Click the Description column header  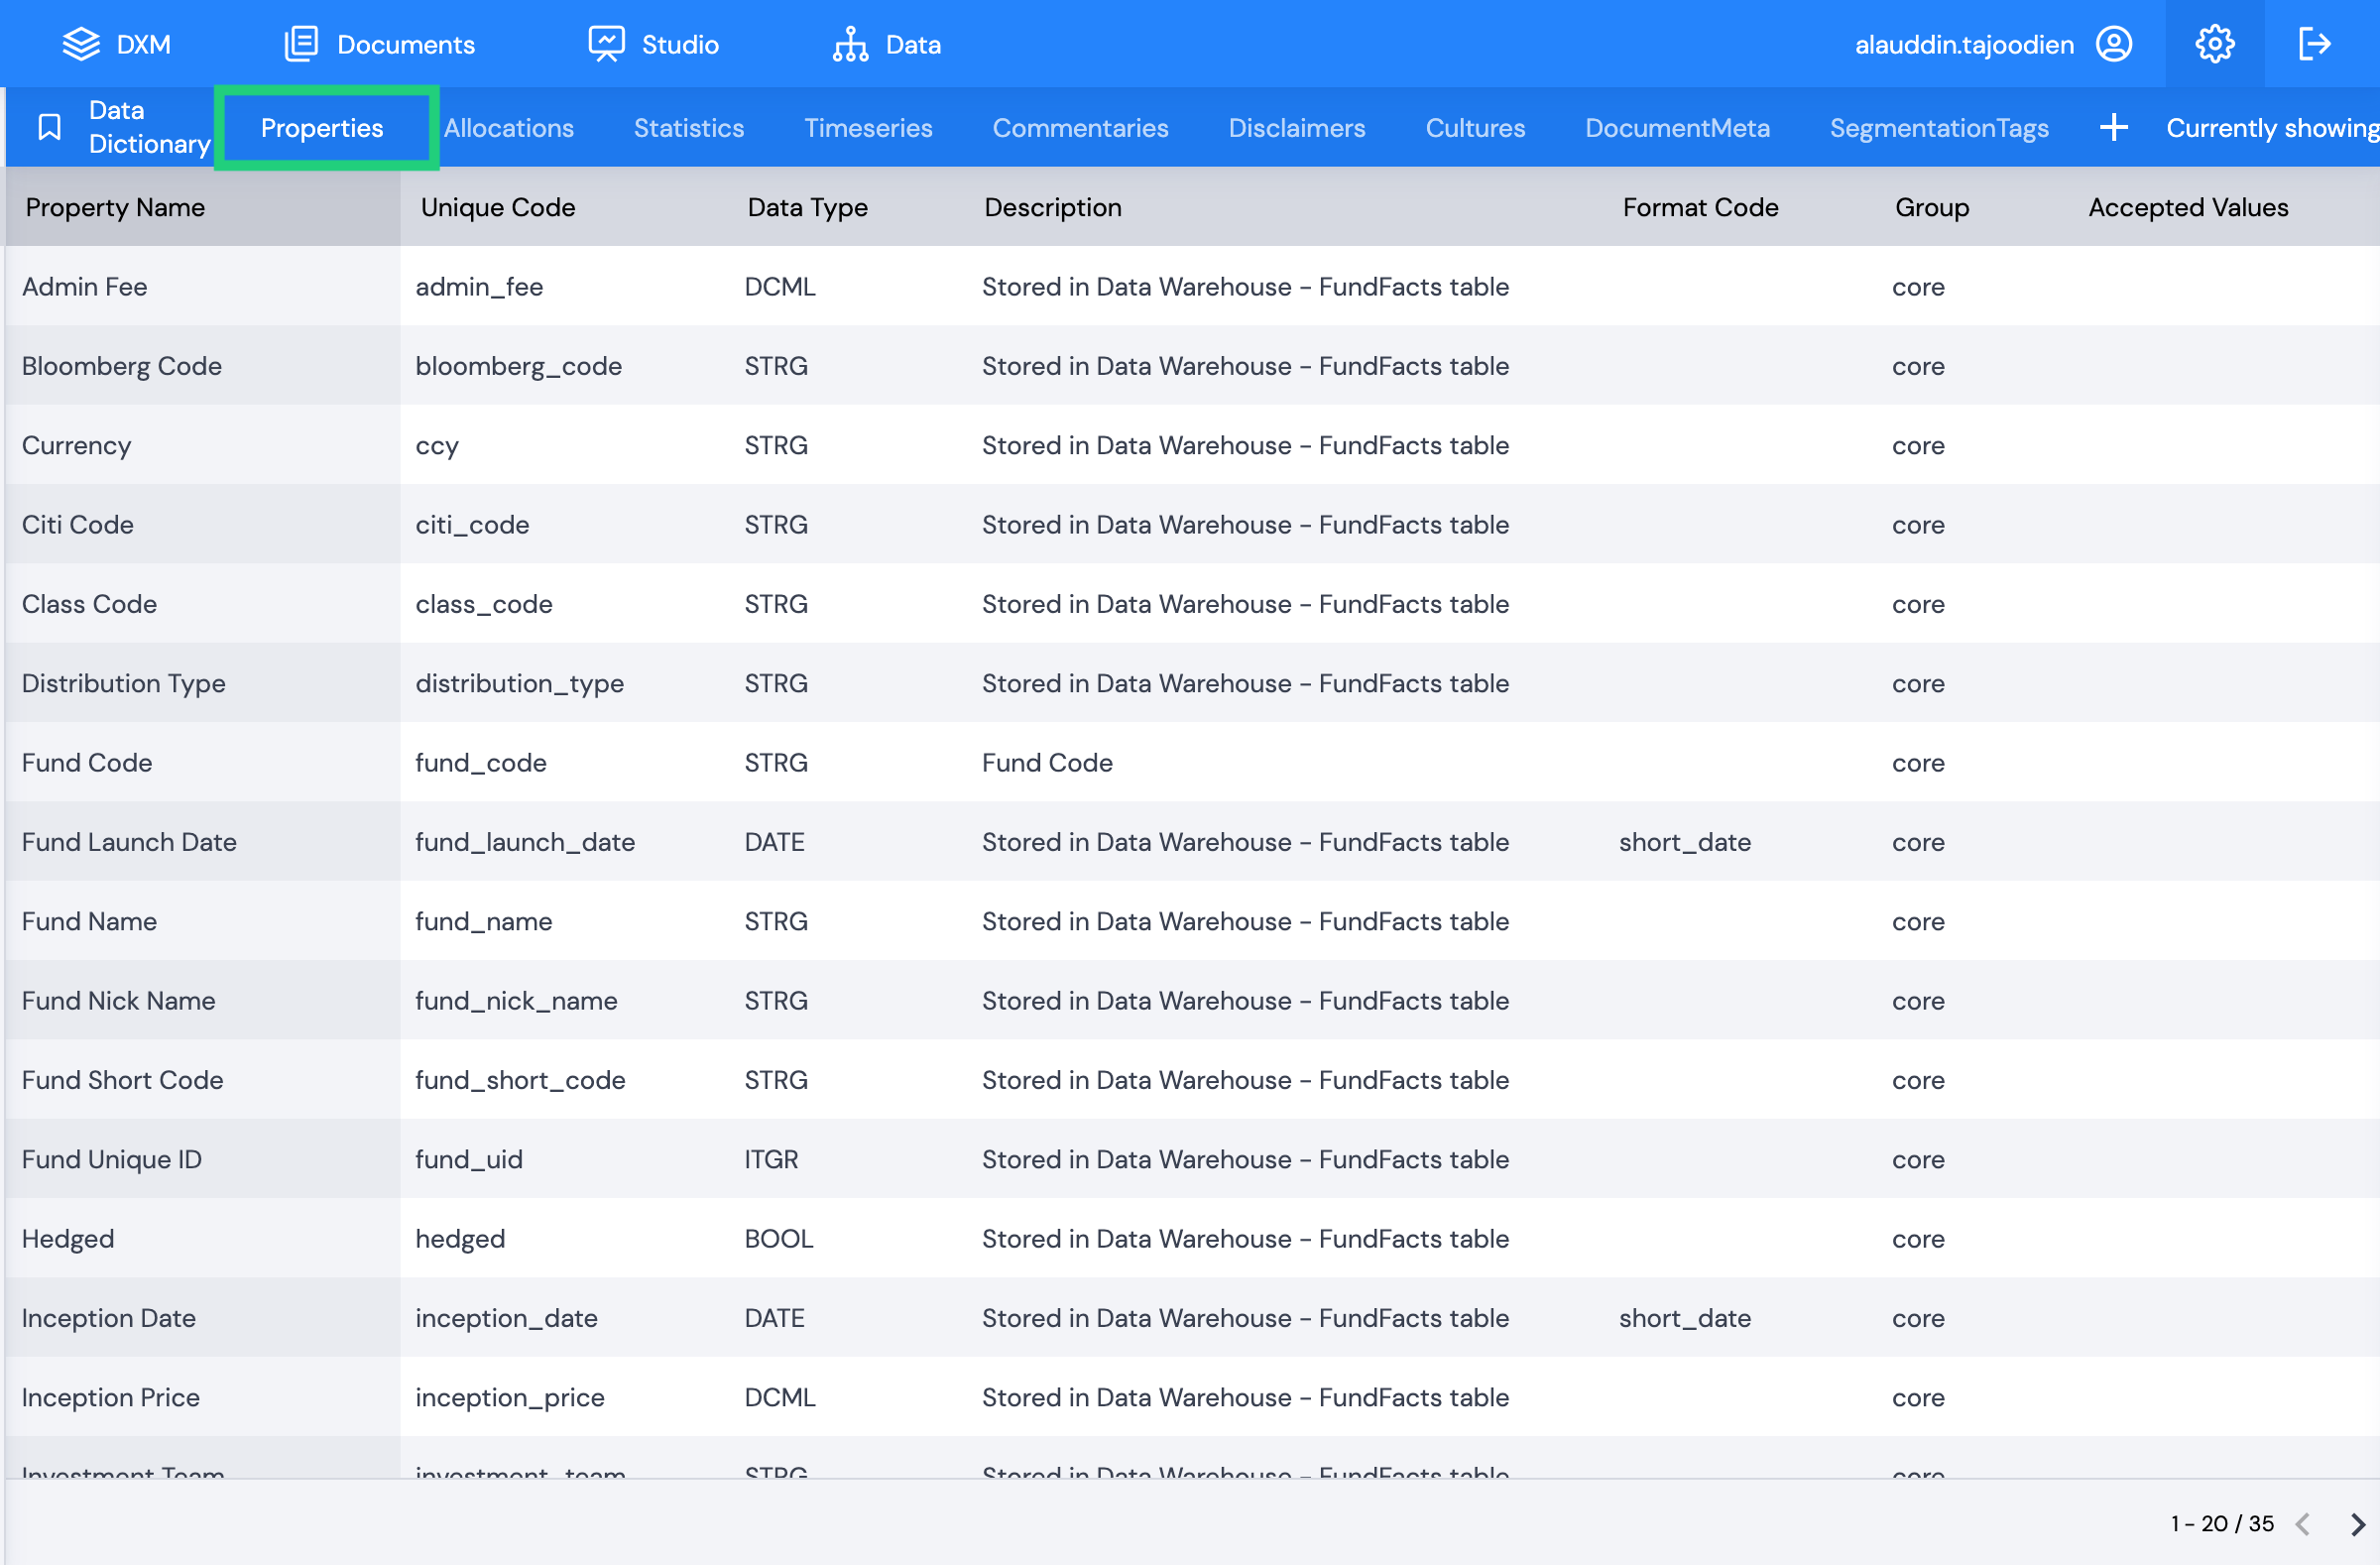(x=1053, y=207)
